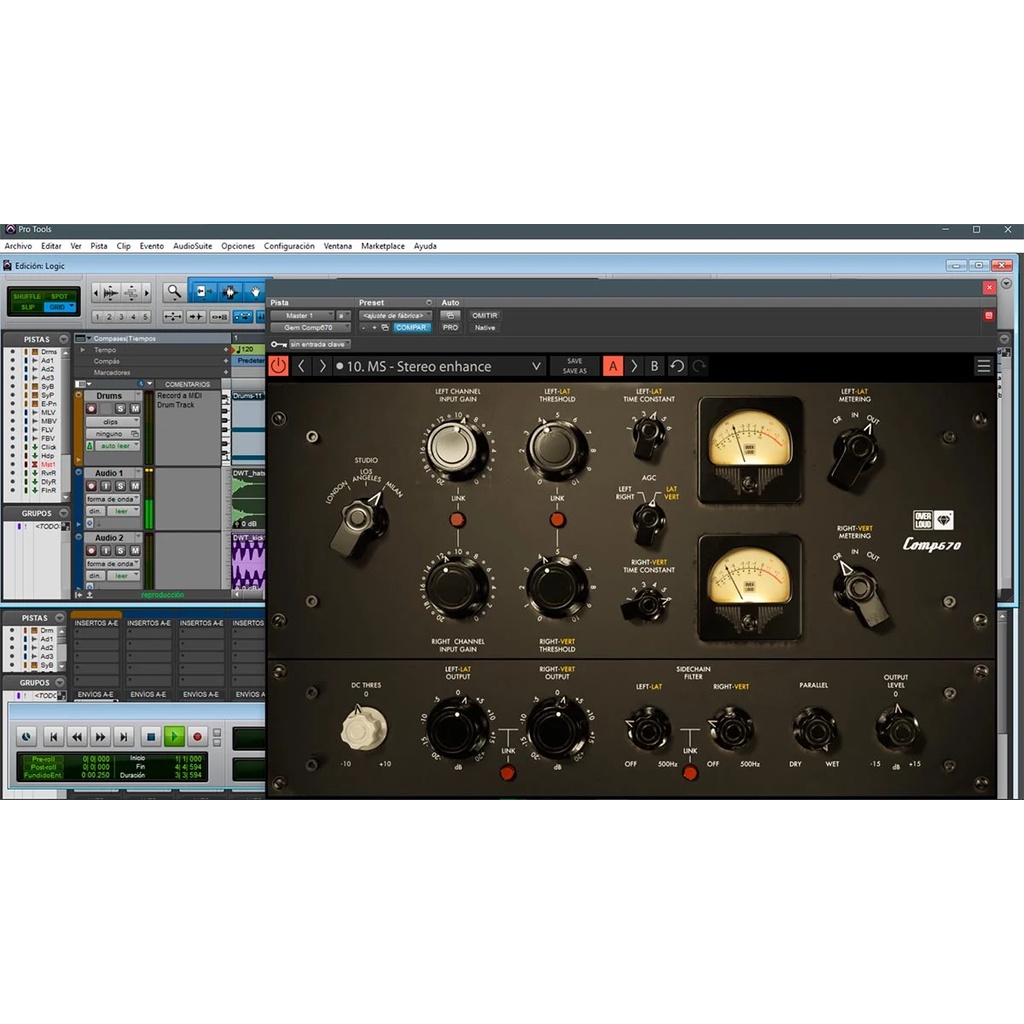Viewport: 1024px width, 1024px height.
Task: Record-enable the Drums track
Action: [91, 409]
